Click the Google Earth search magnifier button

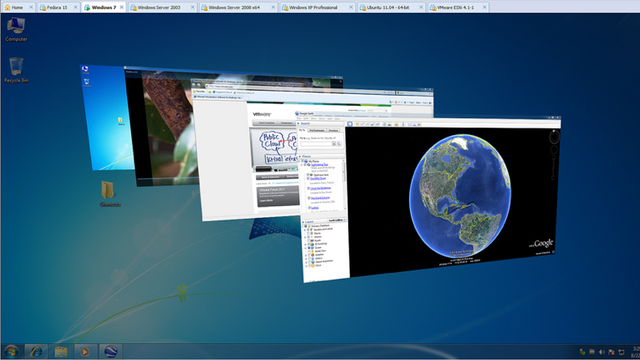[339, 144]
